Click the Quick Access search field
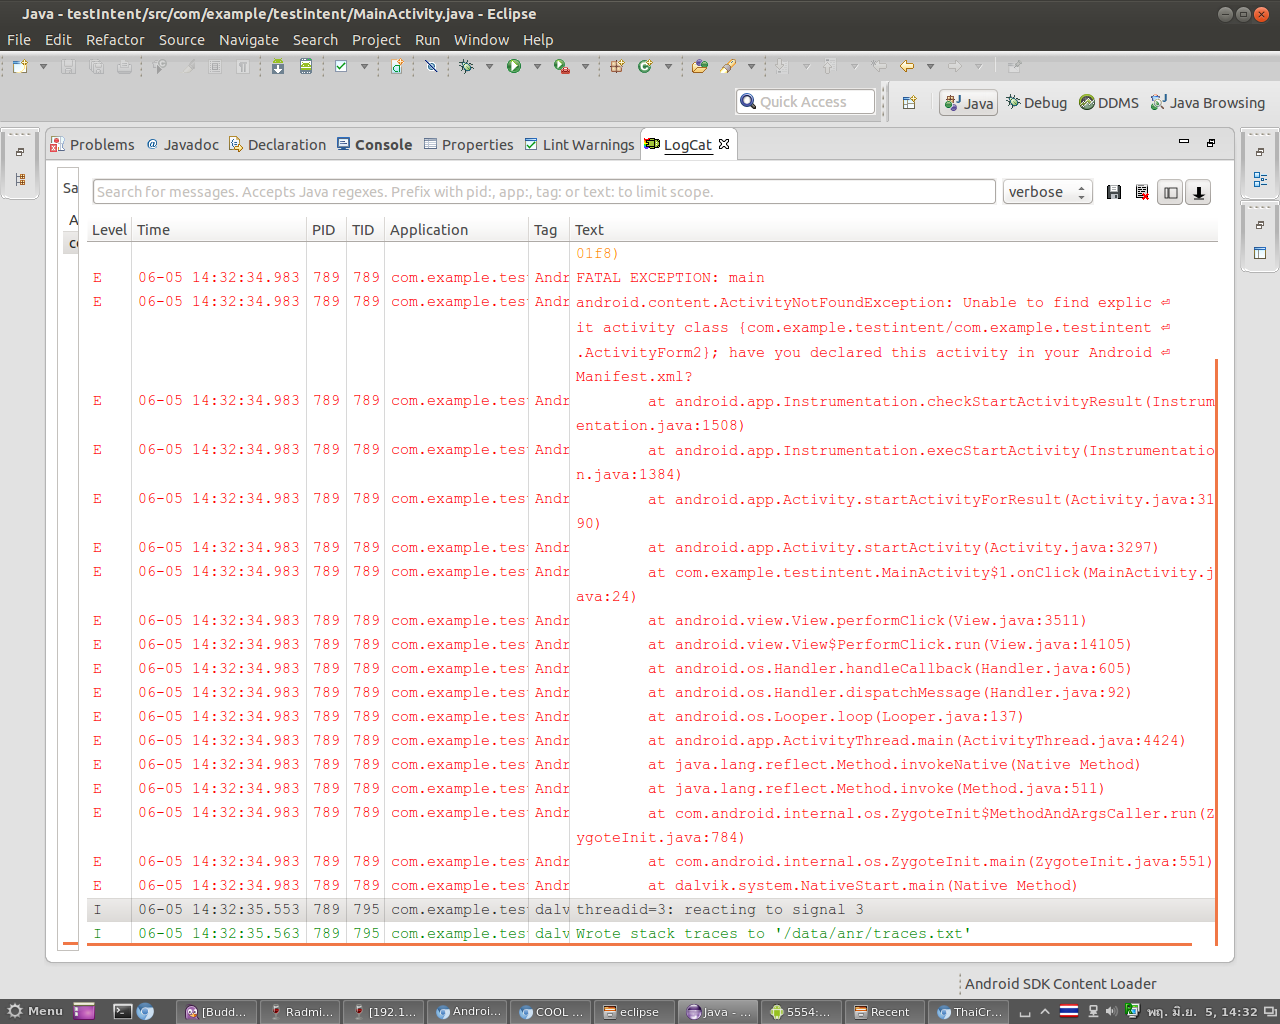 click(806, 101)
